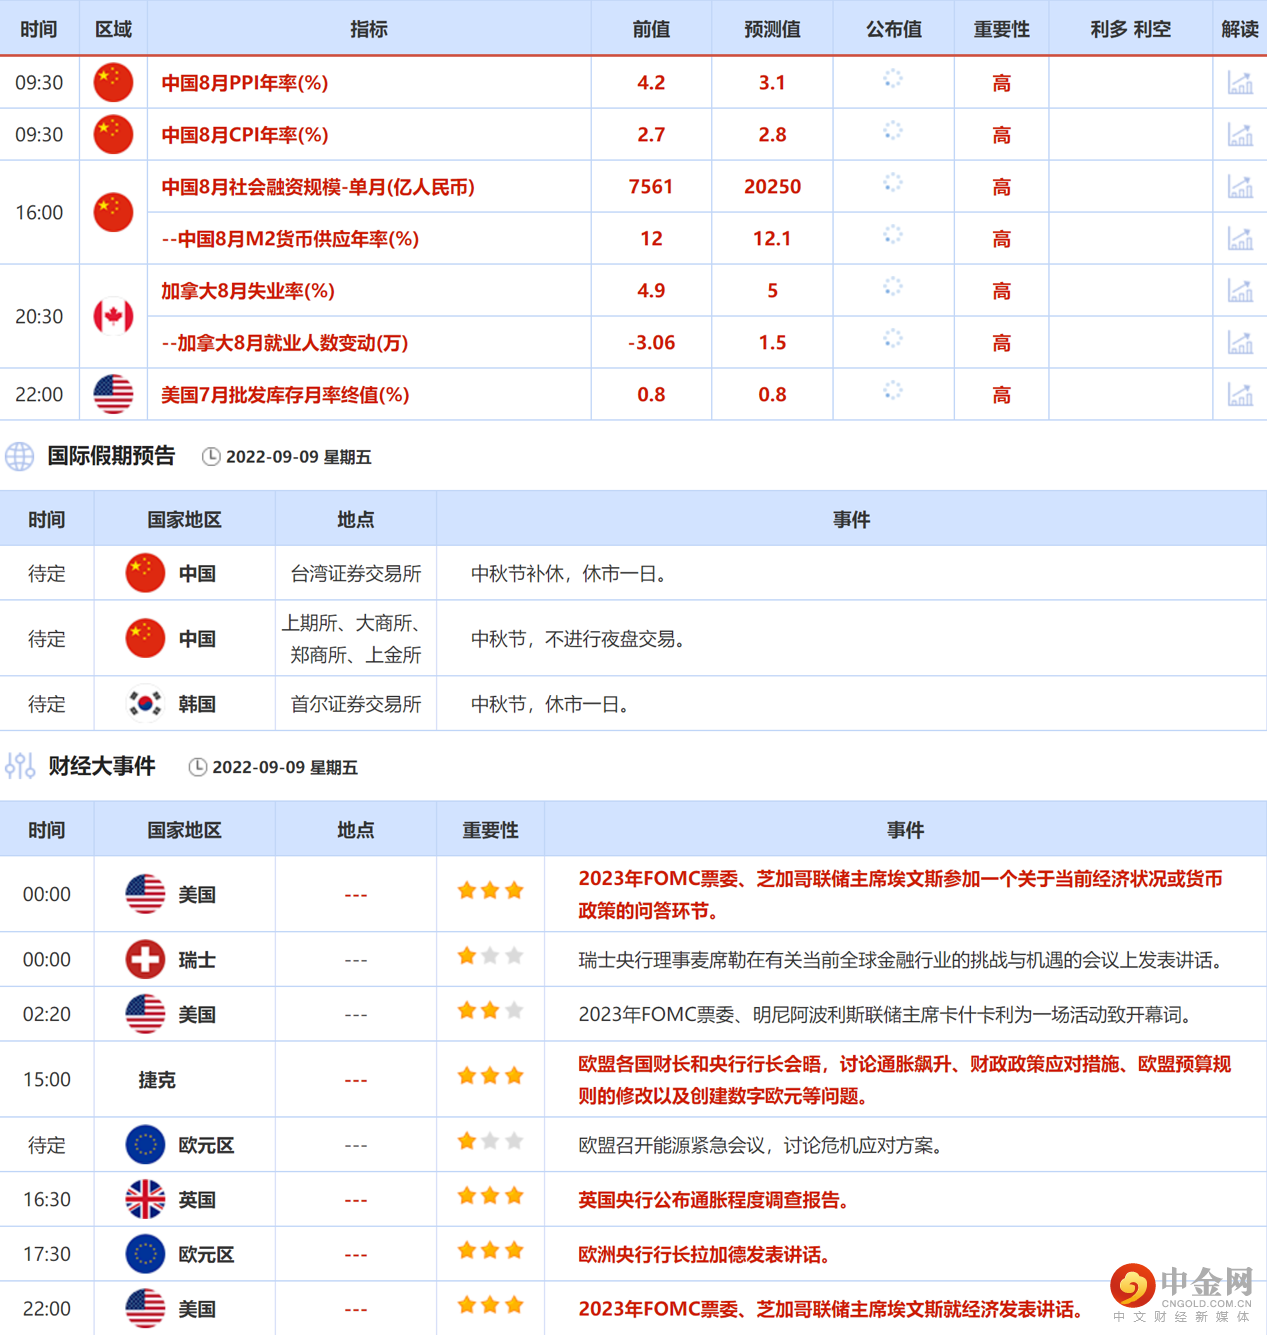Click the EU flag for the 拉加德讲话 event
1267x1335 pixels.
pyautogui.click(x=145, y=1253)
